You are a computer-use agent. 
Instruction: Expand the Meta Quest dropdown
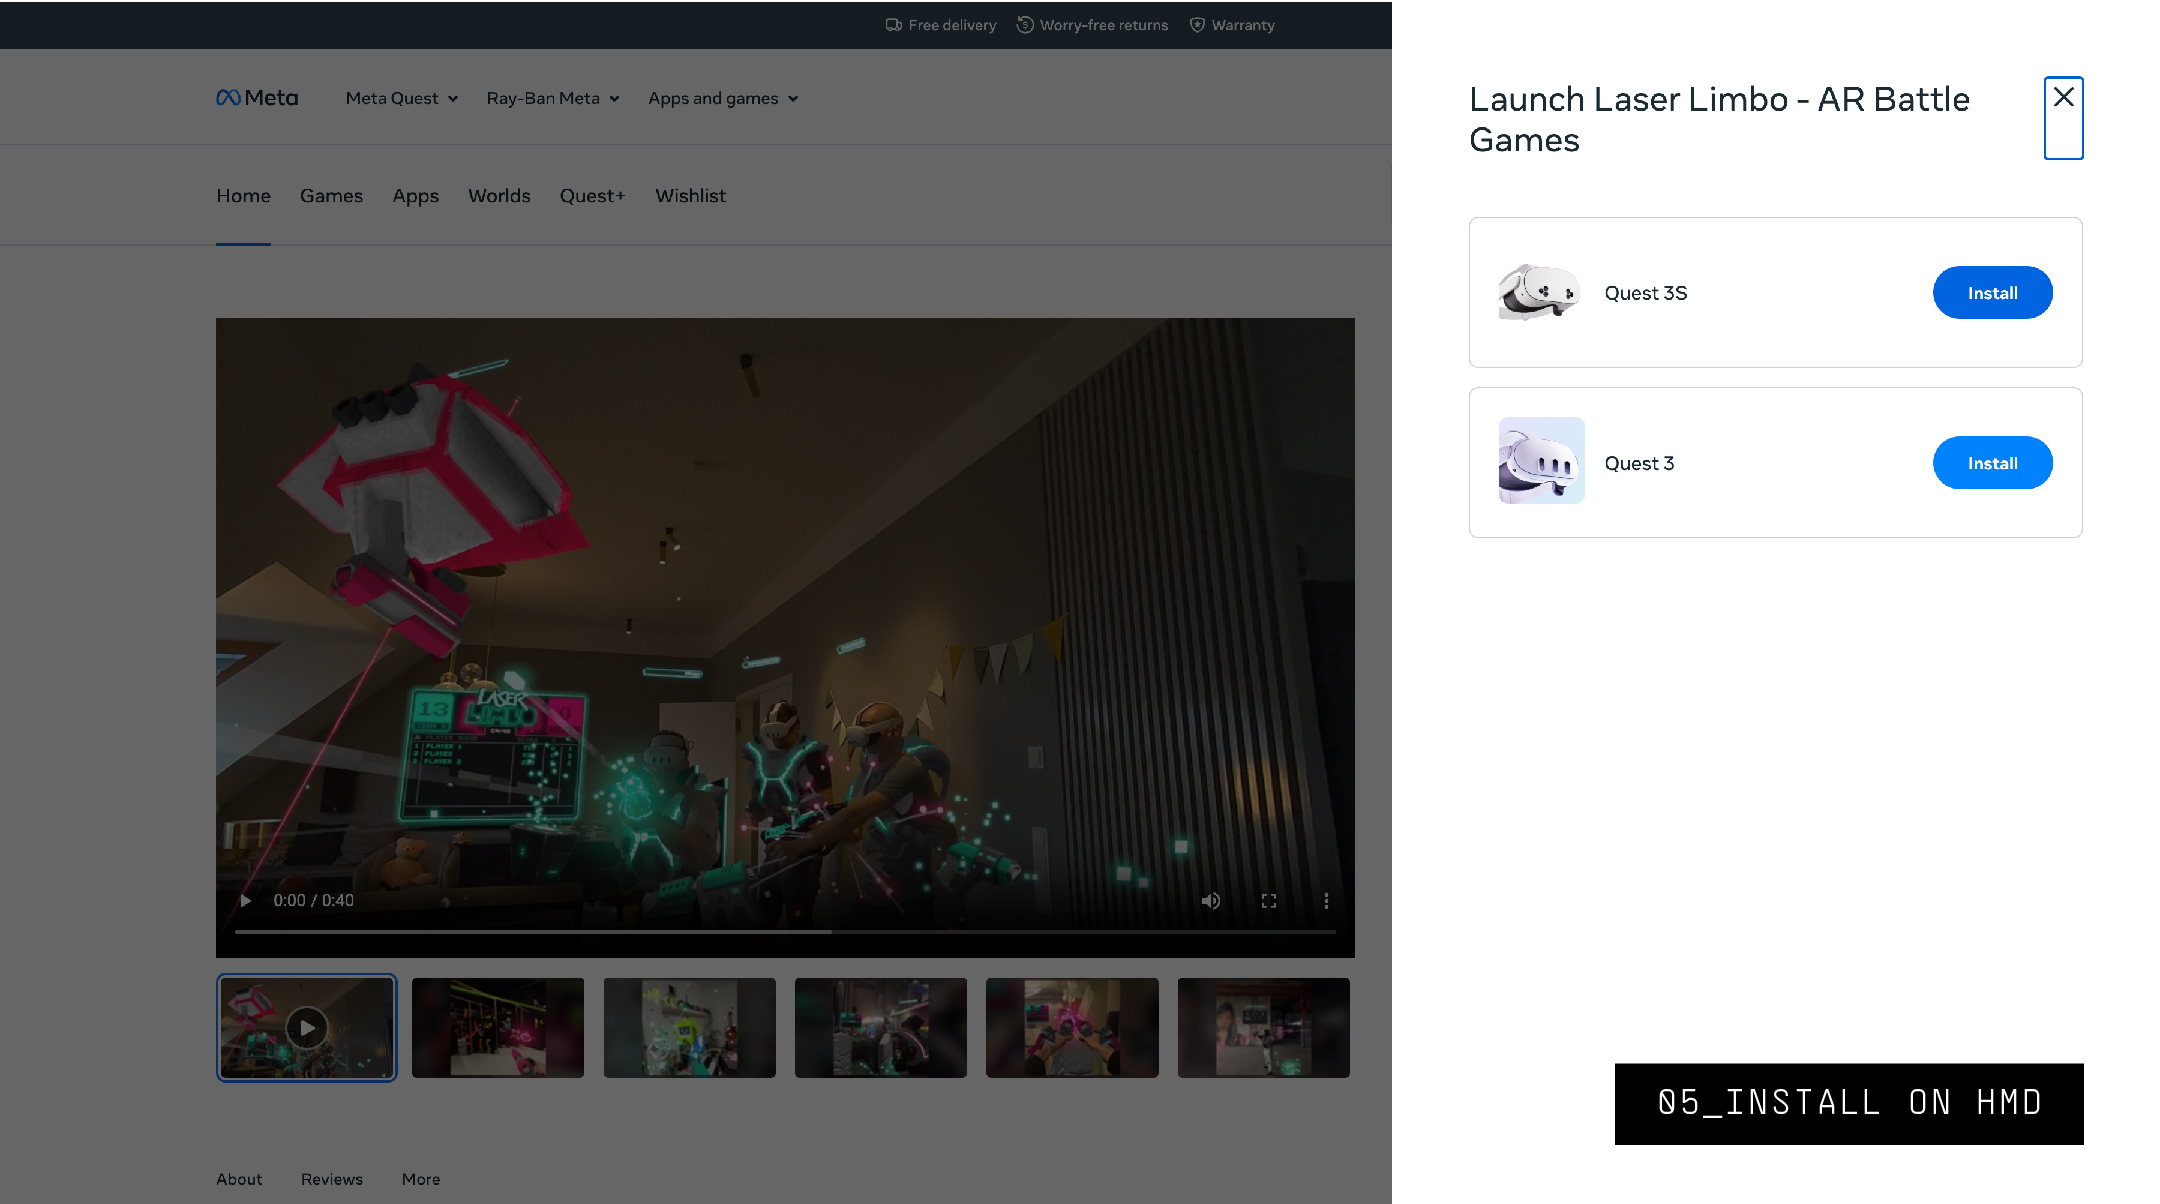[x=402, y=98]
